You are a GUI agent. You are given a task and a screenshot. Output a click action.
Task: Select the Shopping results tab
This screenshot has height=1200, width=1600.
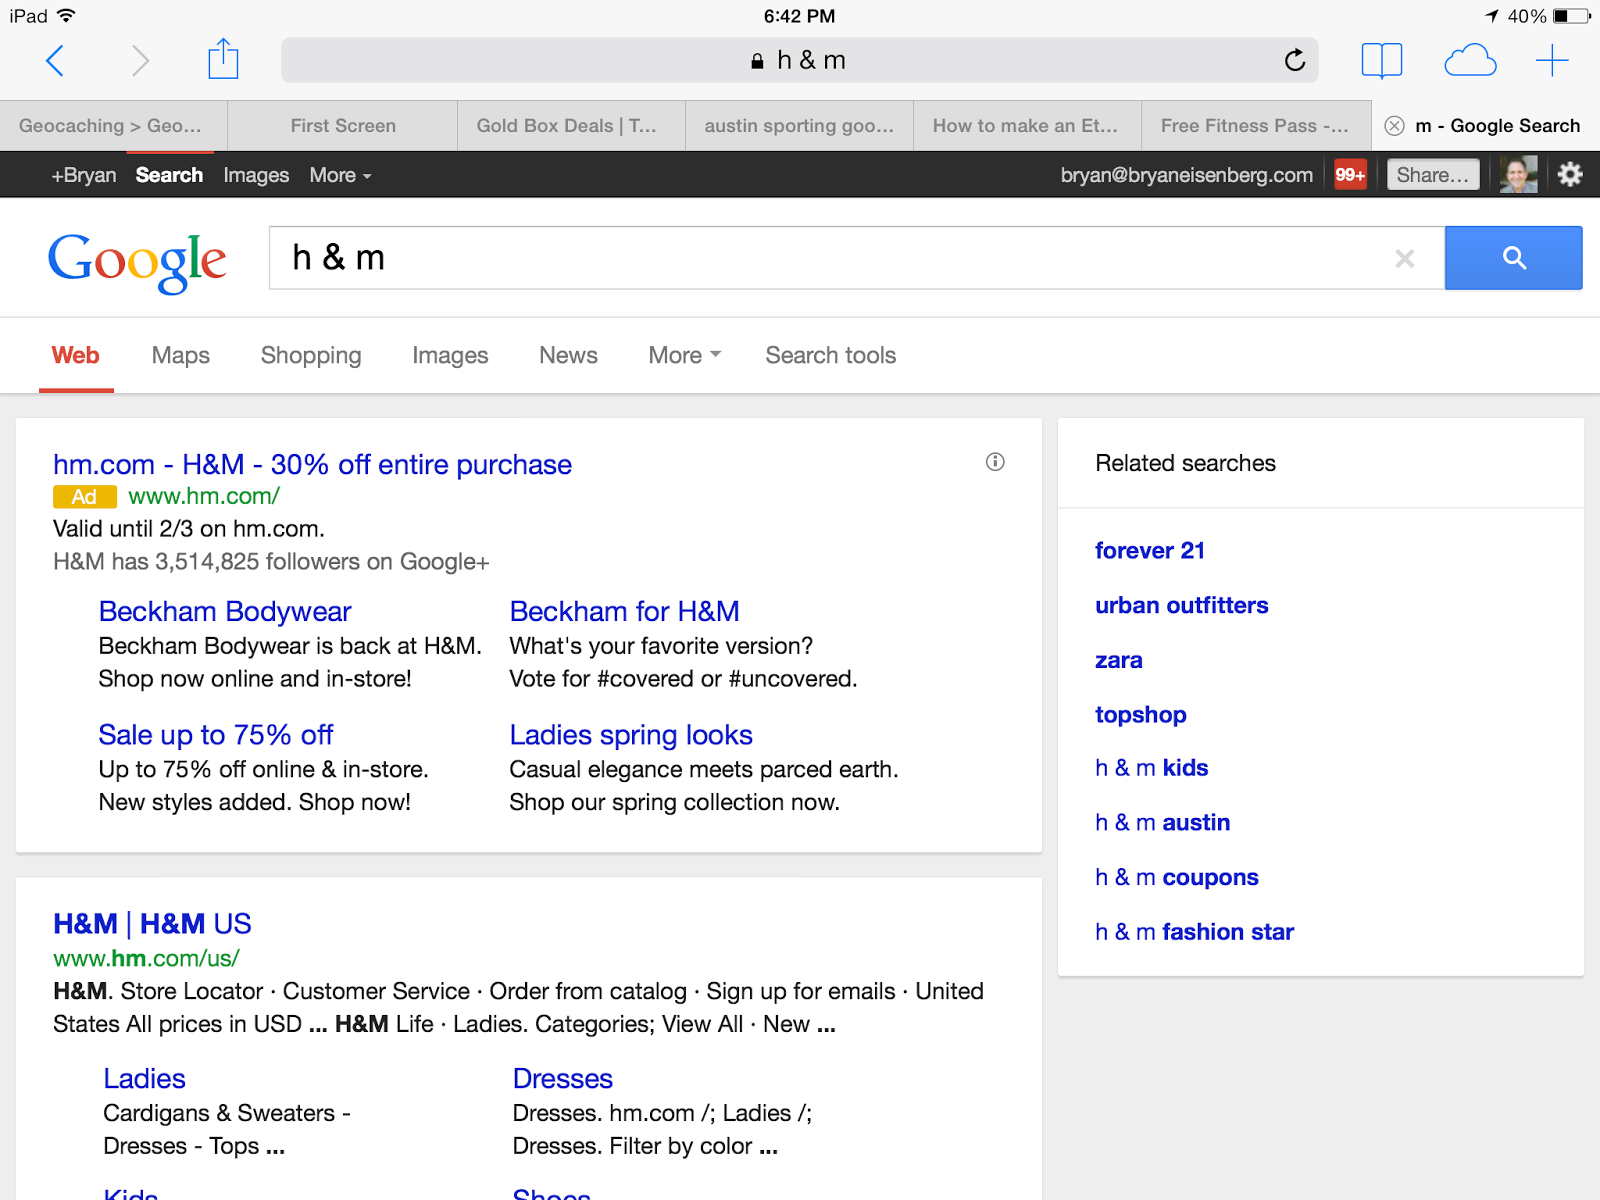pyautogui.click(x=311, y=356)
